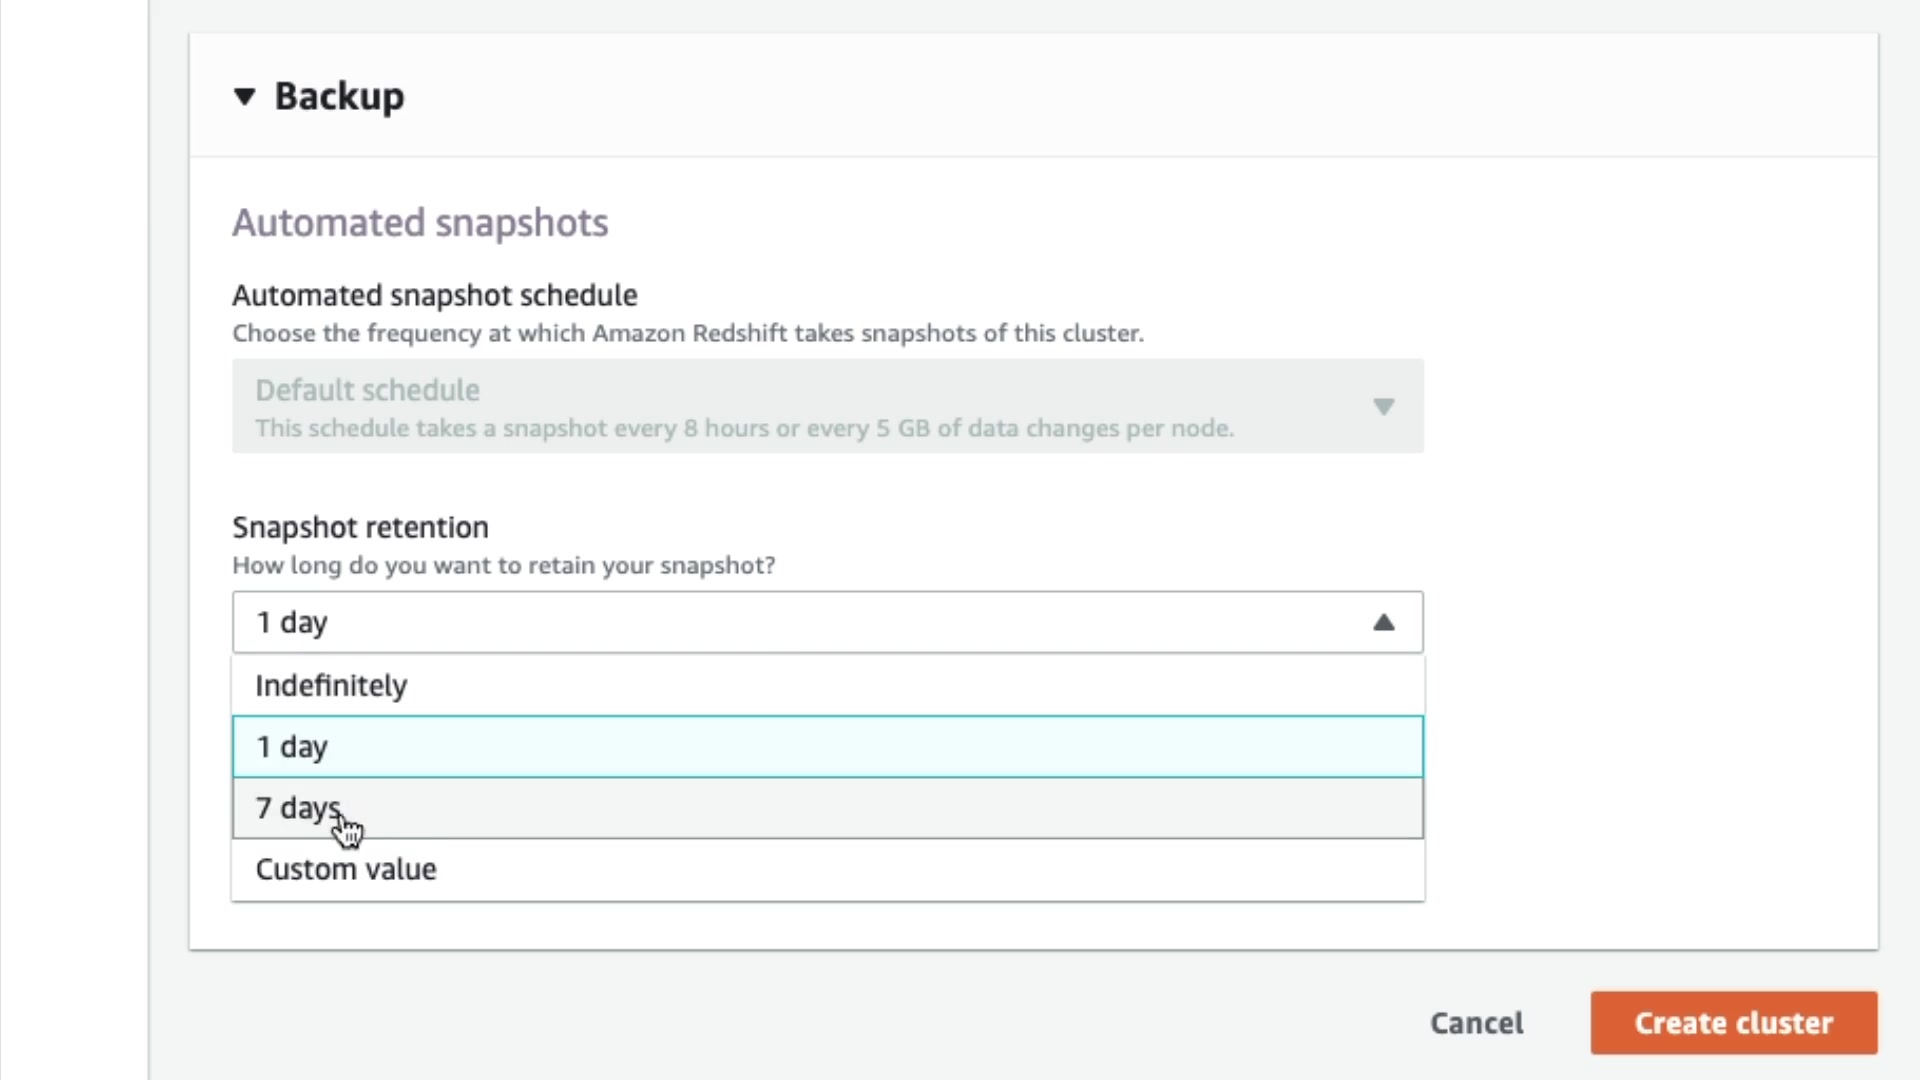Click 'How long do you want to retain' text

click(x=504, y=566)
